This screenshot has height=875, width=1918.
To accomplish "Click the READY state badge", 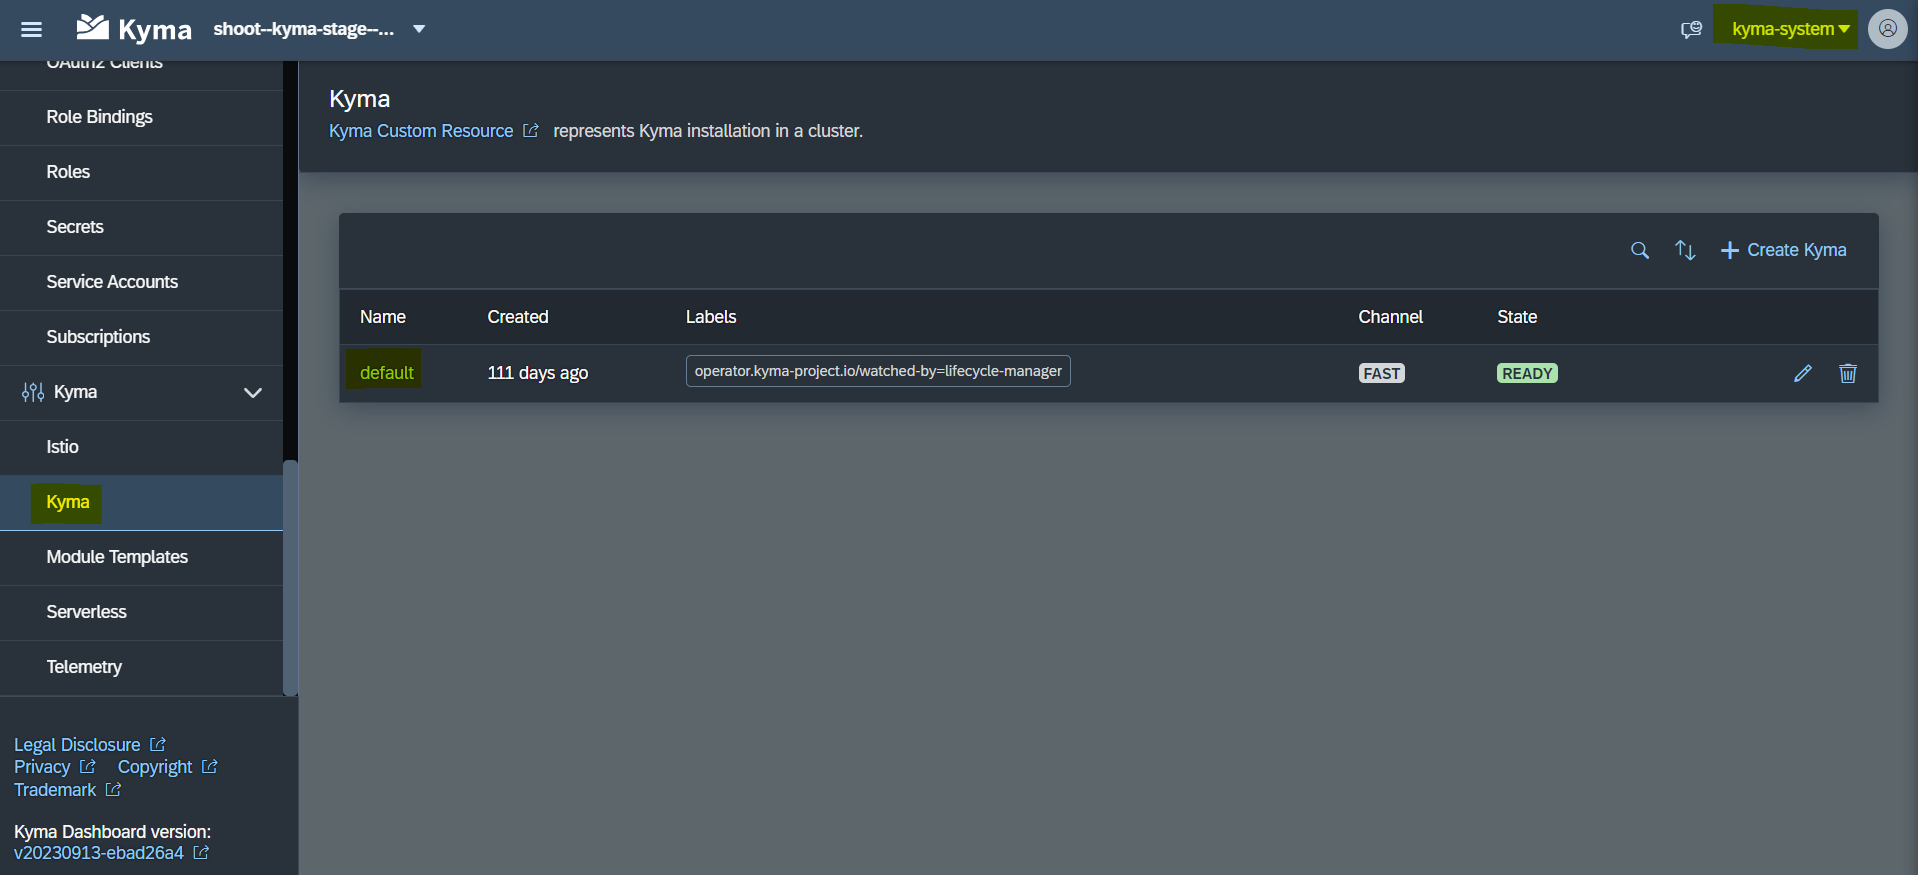I will tap(1527, 373).
